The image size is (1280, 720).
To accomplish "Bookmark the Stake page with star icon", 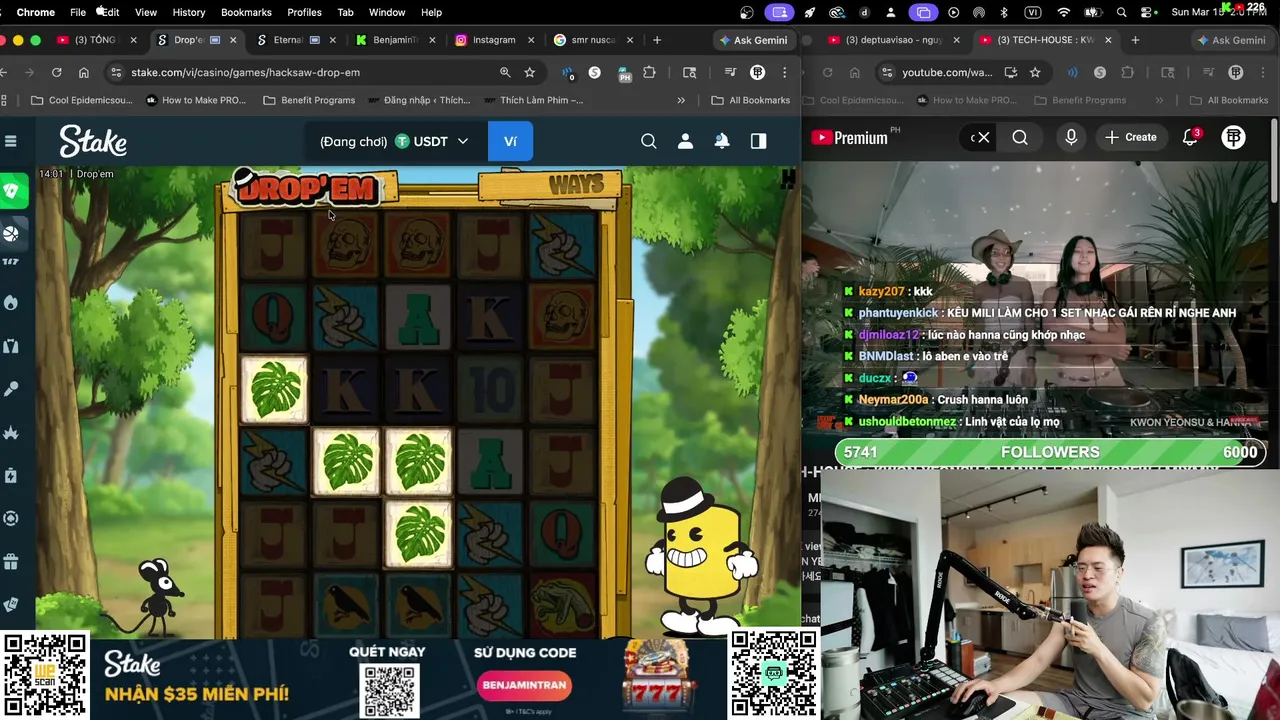I will click(530, 72).
